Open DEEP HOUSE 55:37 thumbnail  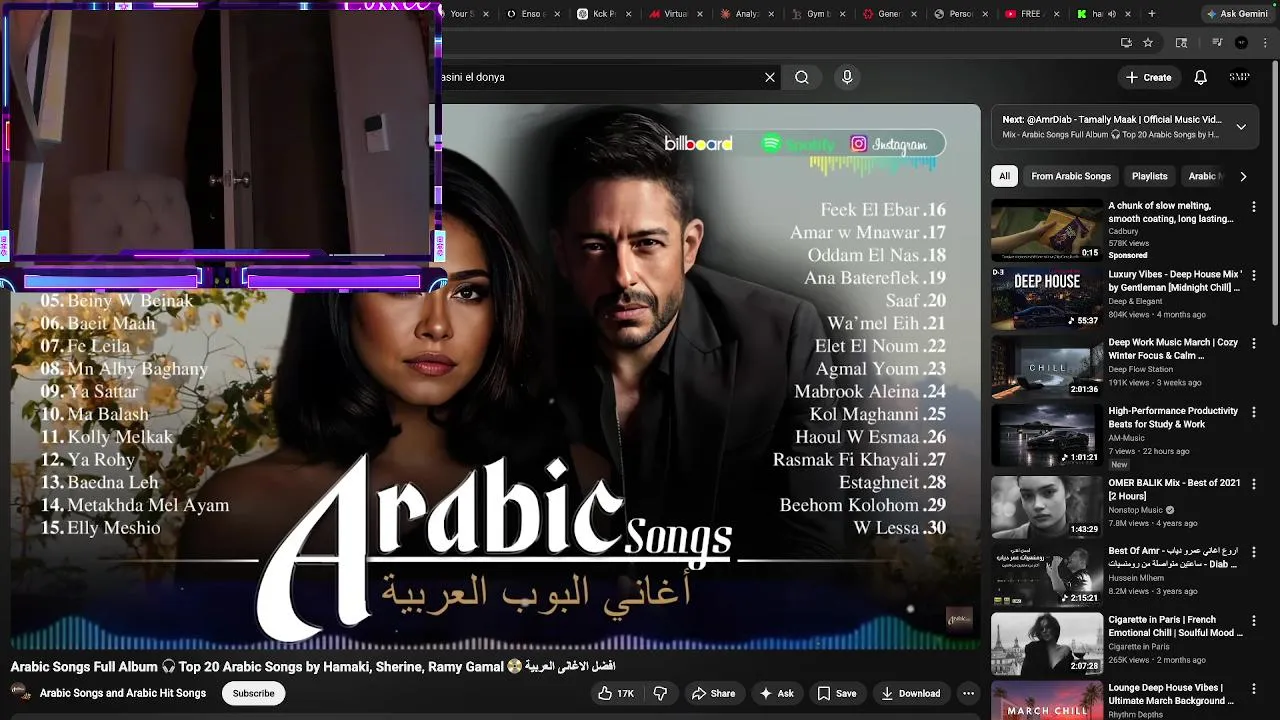pos(1047,298)
